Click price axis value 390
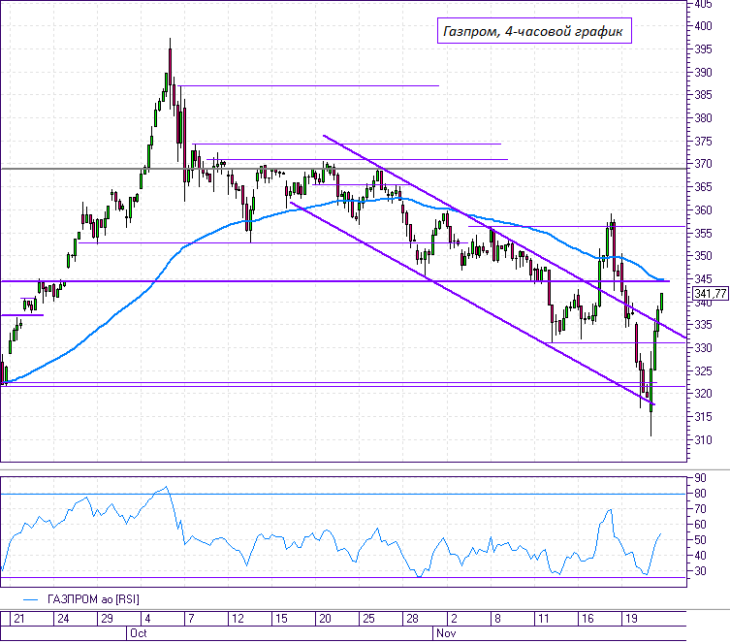This screenshot has width=730, height=643. [x=703, y=73]
